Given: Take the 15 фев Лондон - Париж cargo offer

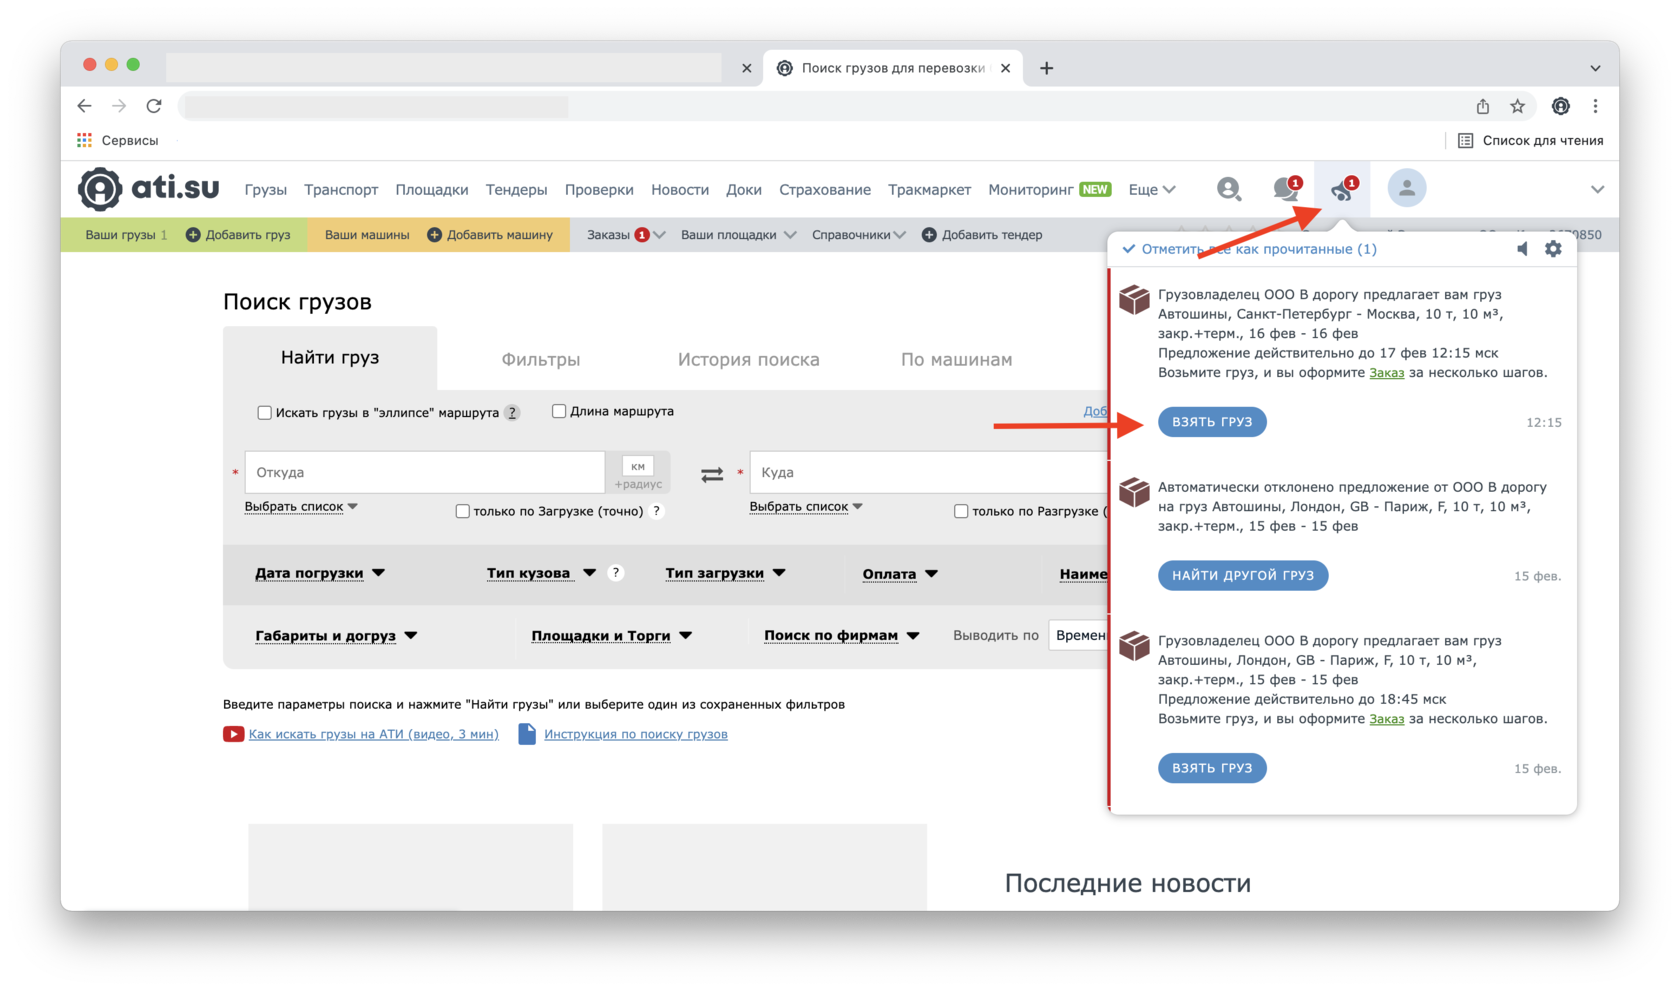Looking at the screenshot, I should [1212, 768].
